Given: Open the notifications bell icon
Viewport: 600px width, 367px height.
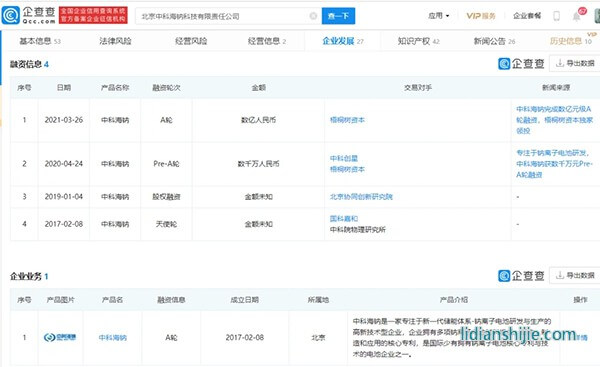Looking at the screenshot, I should 576,16.
